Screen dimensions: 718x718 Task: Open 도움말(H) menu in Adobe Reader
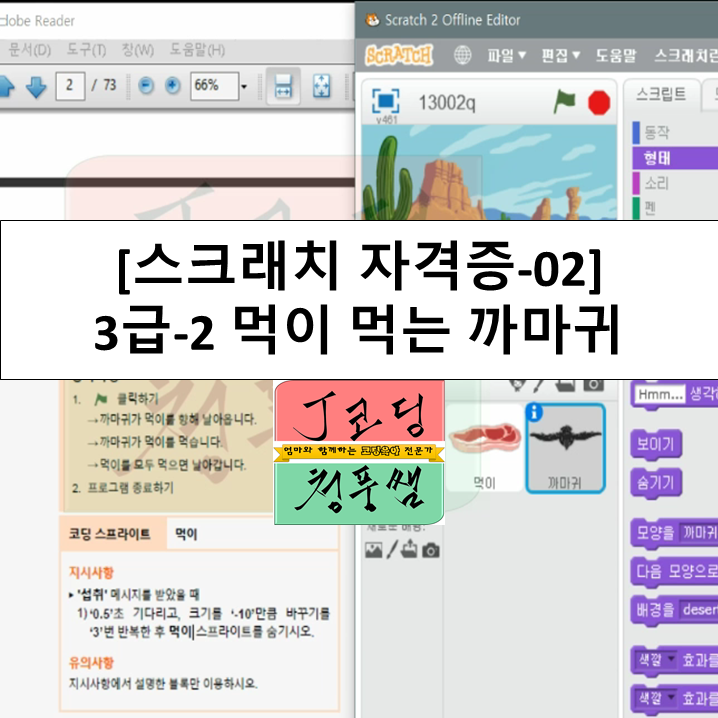pos(197,49)
